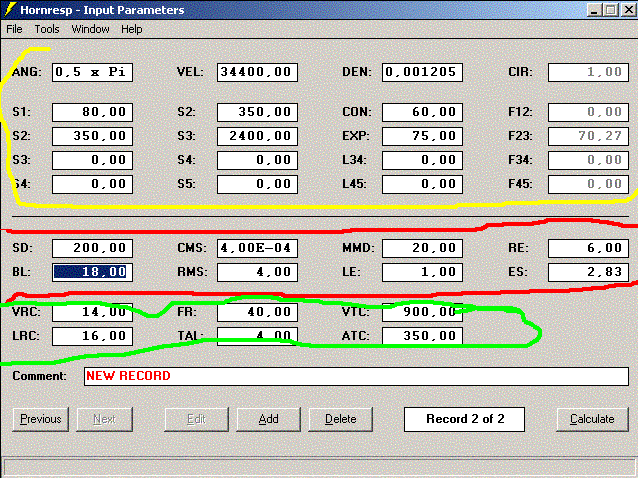Click the ES field showing 2,83
The width and height of the screenshot is (638, 478).
[x=588, y=272]
